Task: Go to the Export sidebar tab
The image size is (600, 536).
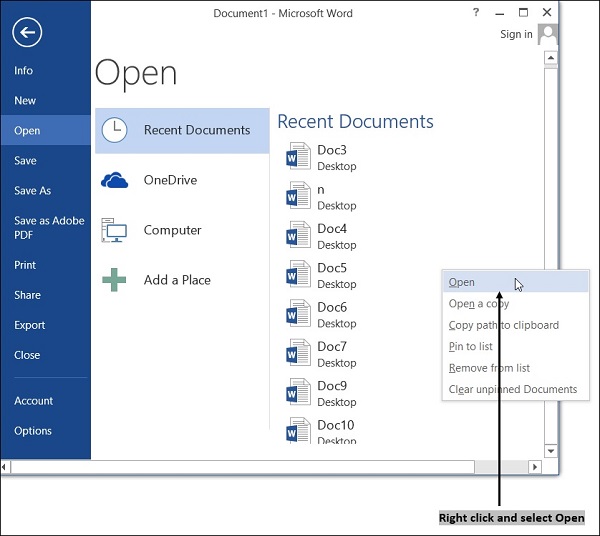Action: (x=30, y=325)
